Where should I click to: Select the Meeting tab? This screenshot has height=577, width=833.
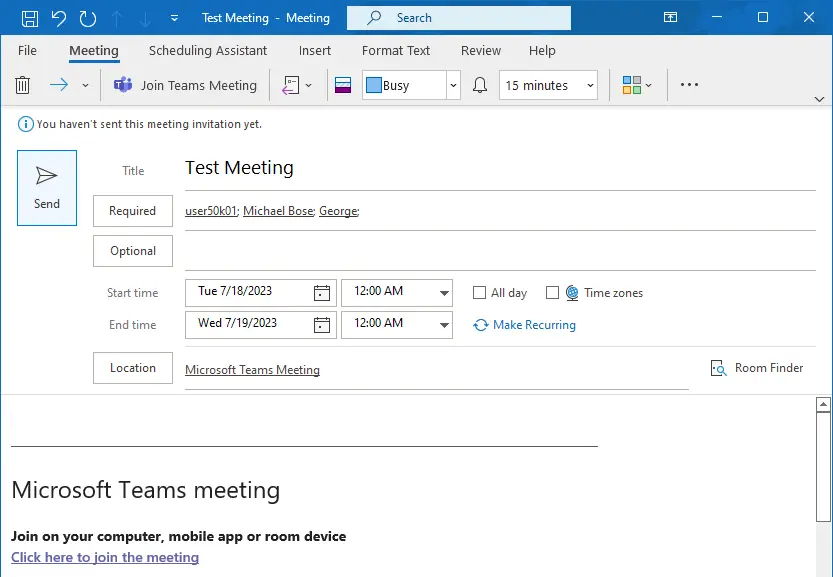click(94, 50)
